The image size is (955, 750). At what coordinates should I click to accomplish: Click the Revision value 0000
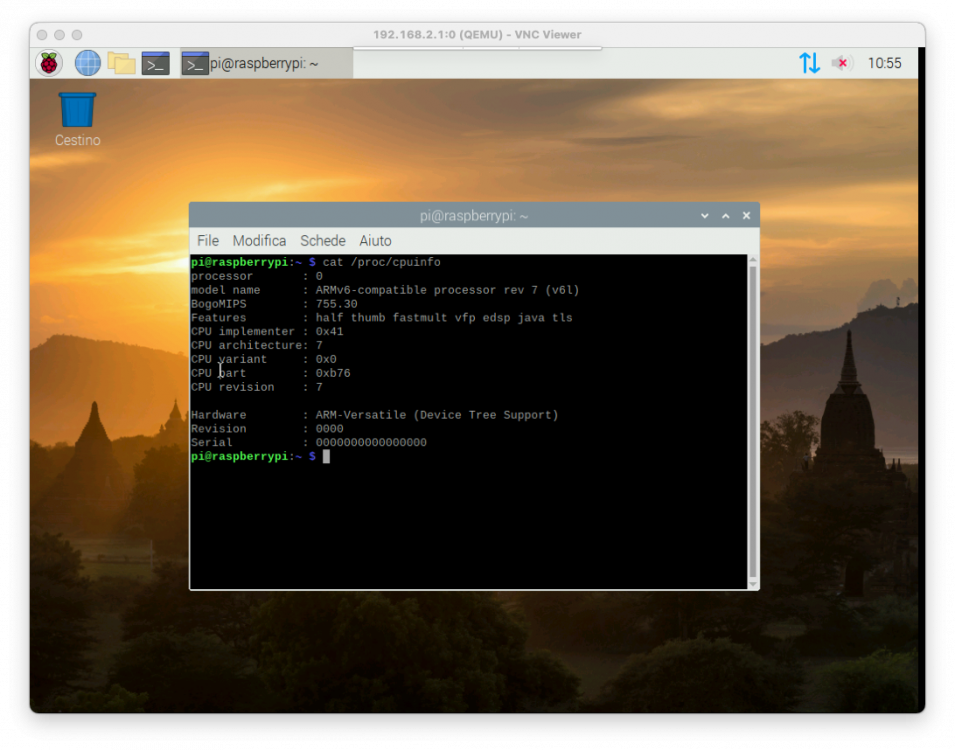coord(329,429)
